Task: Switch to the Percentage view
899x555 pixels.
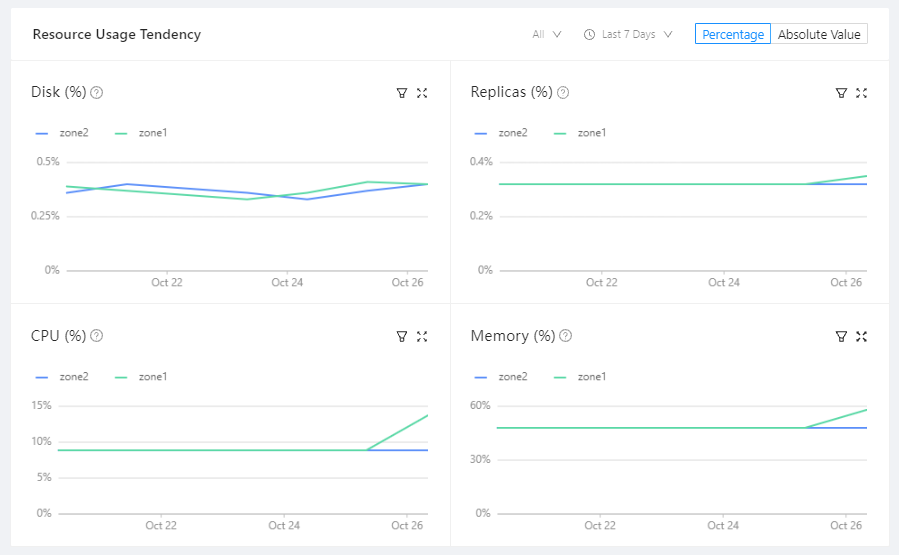Action: [x=733, y=34]
